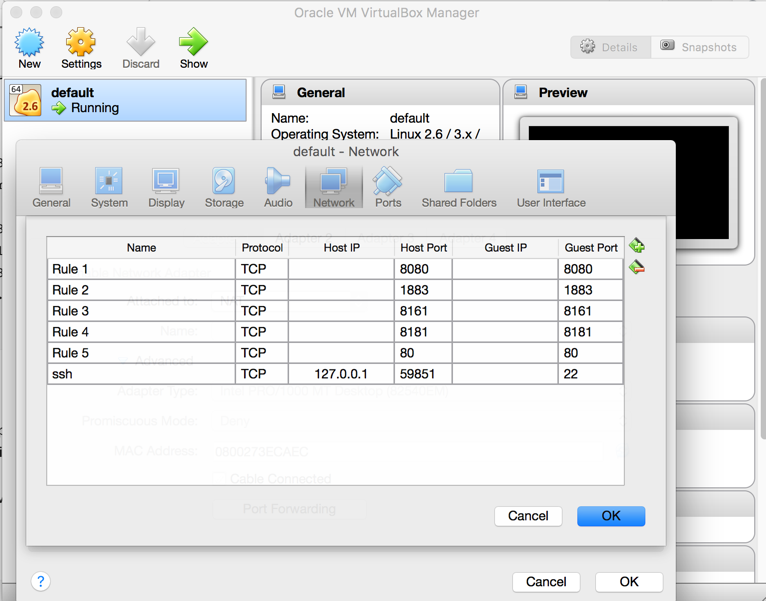Open the System settings category
The width and height of the screenshot is (766, 601).
click(109, 188)
